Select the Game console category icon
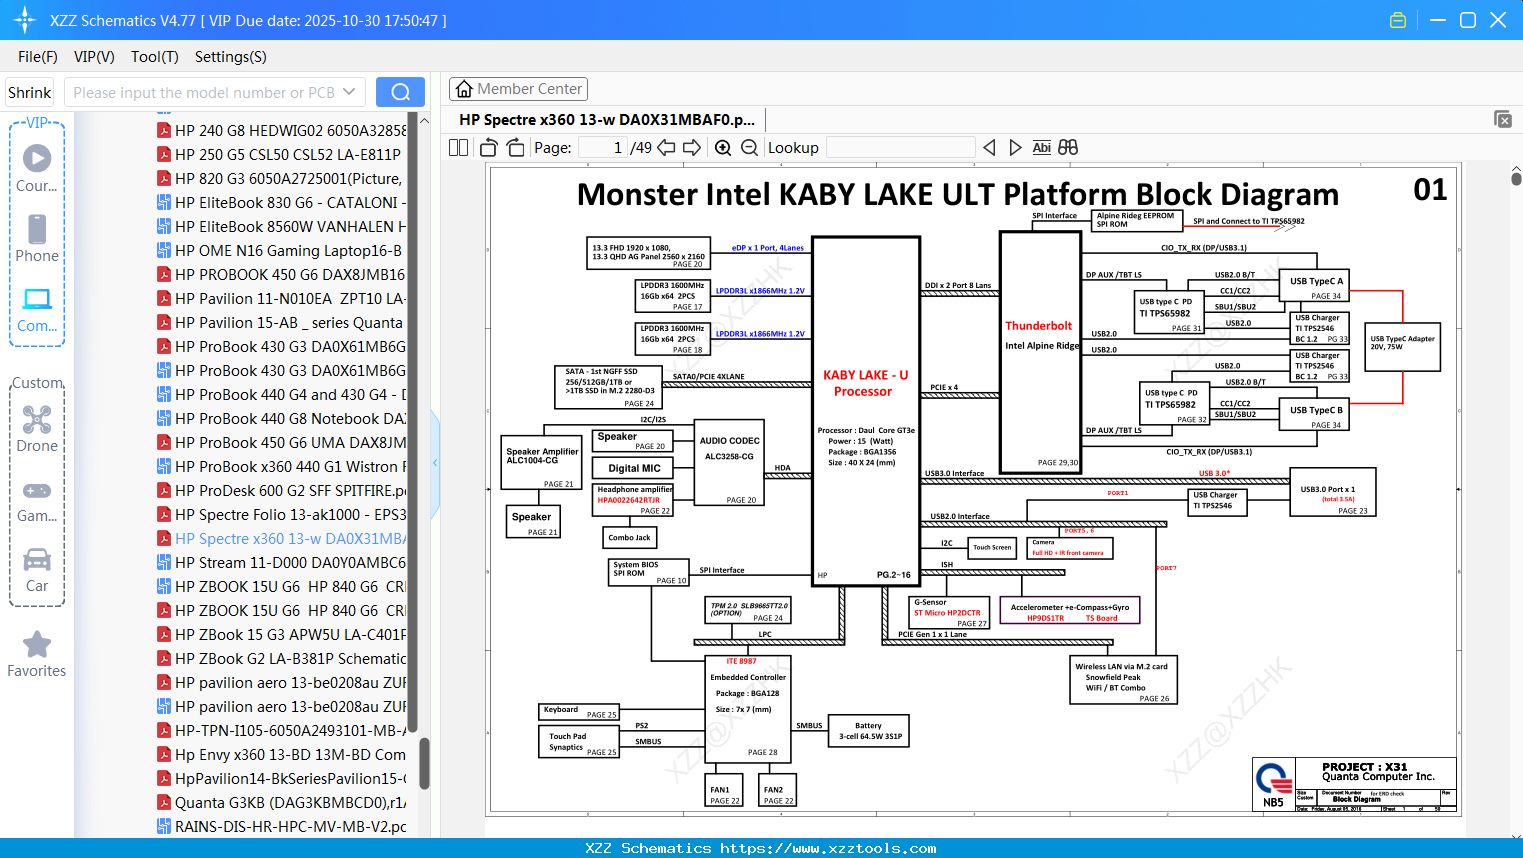Viewport: 1523px width, 858px height. click(x=37, y=490)
